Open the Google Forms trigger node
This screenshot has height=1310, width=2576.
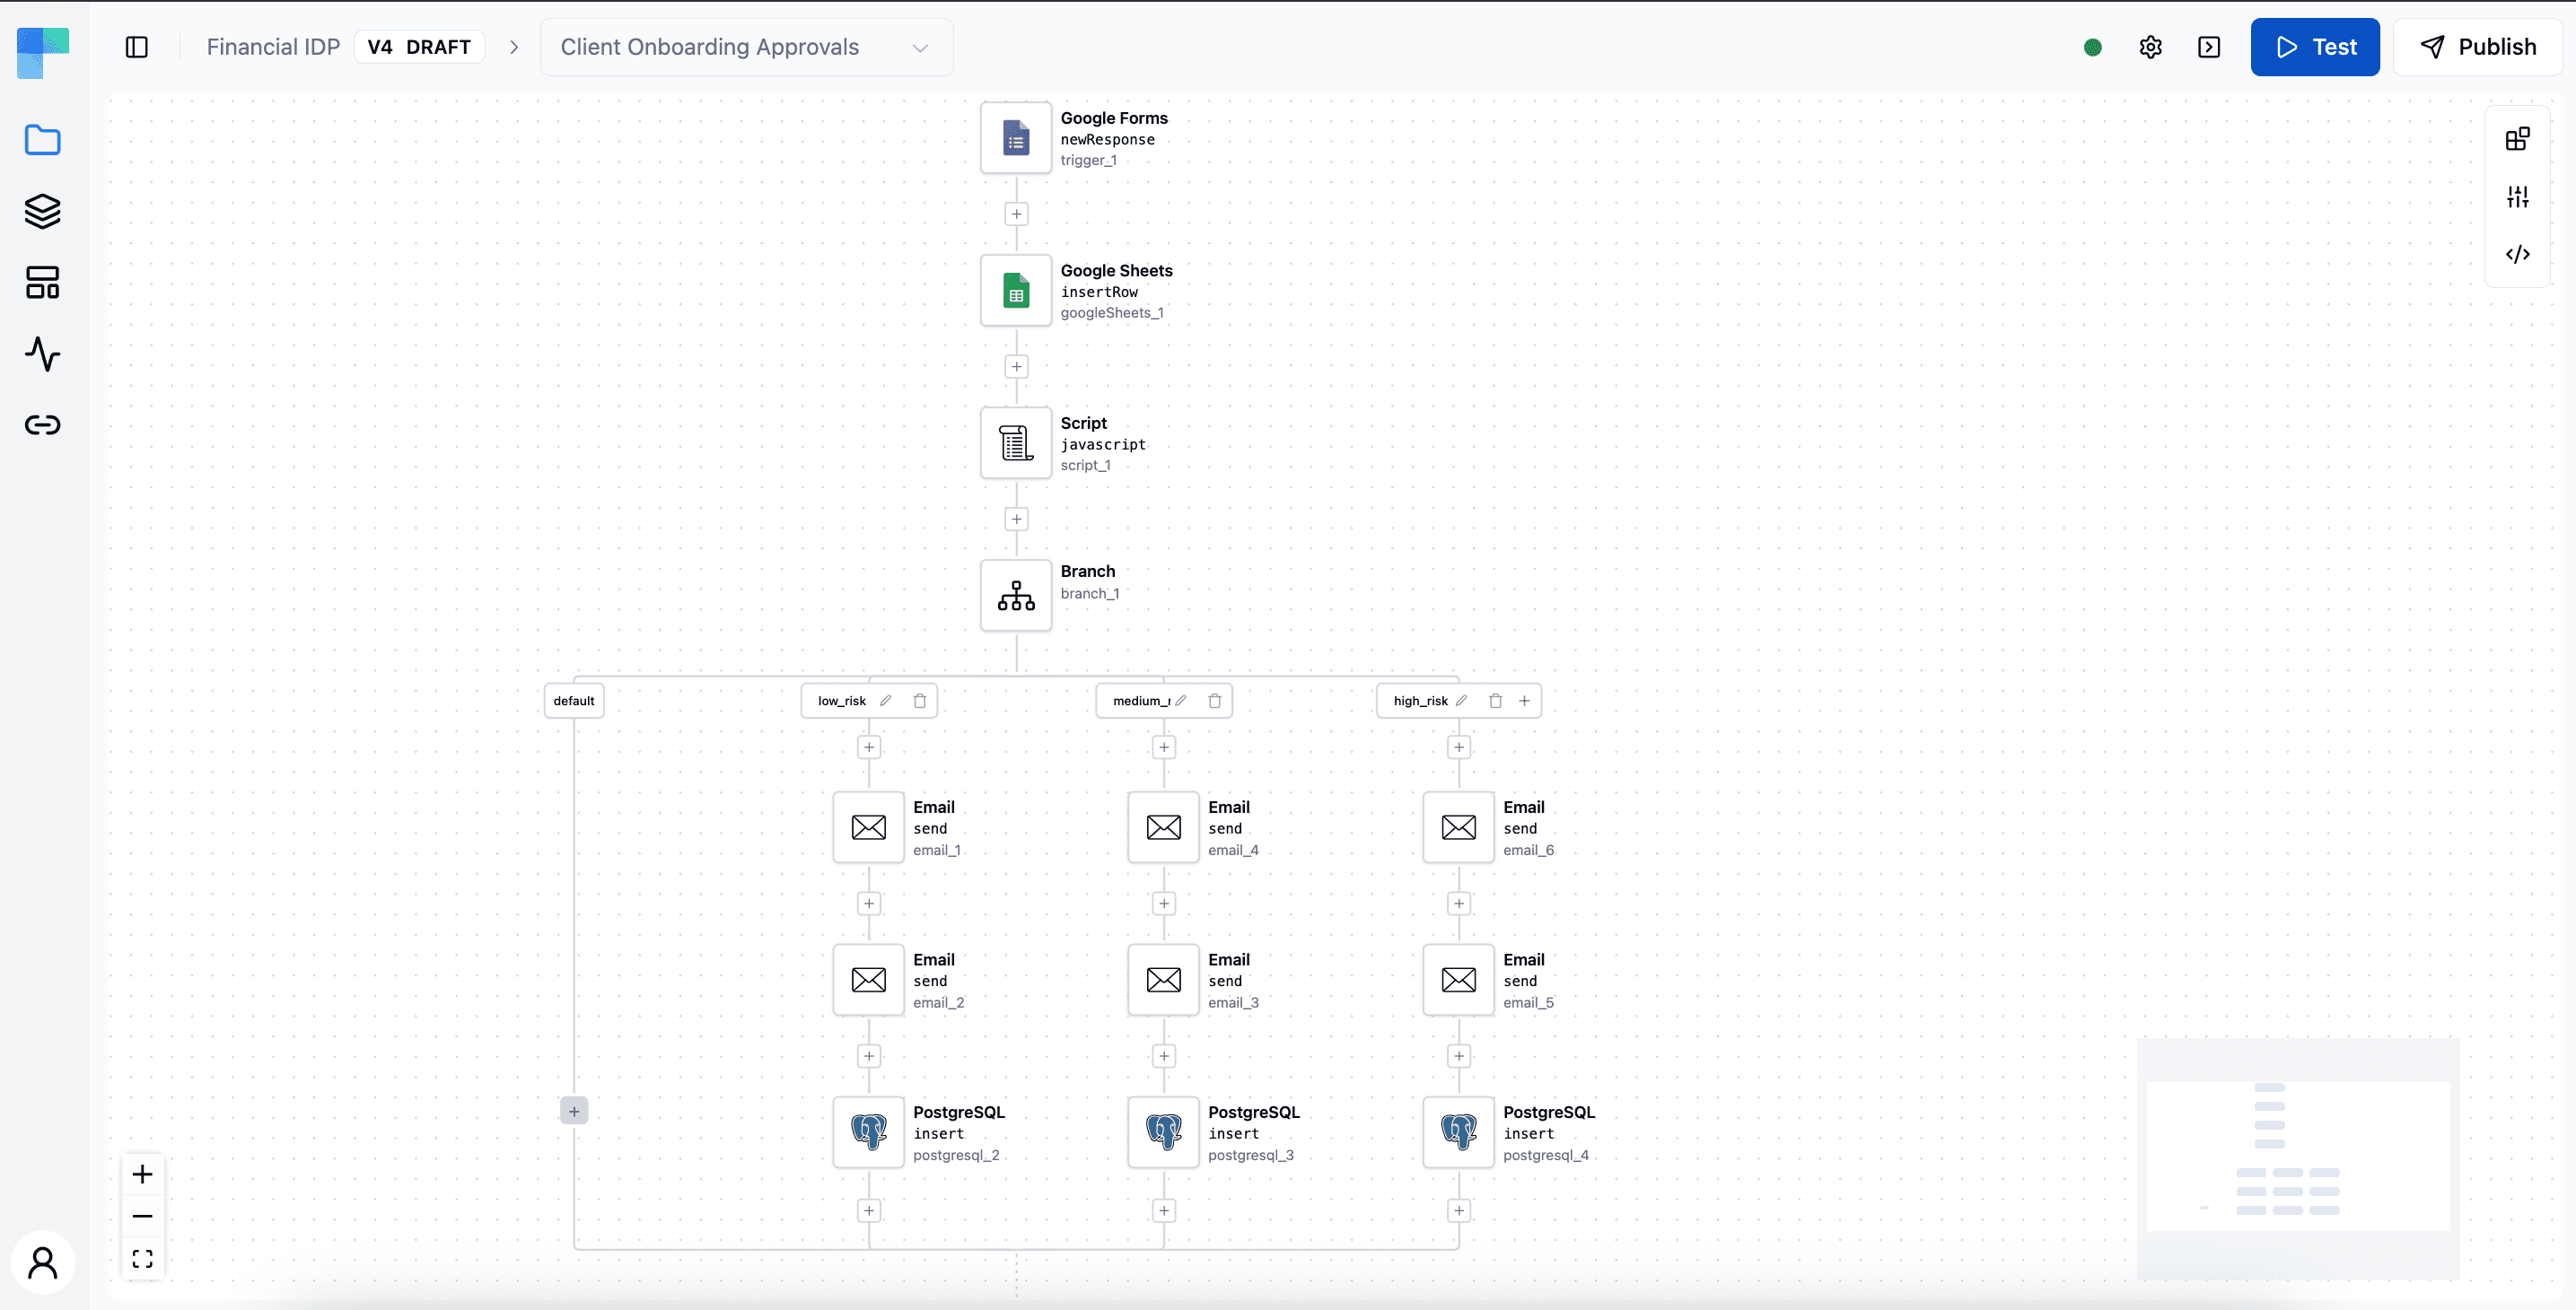pyautogui.click(x=1015, y=138)
